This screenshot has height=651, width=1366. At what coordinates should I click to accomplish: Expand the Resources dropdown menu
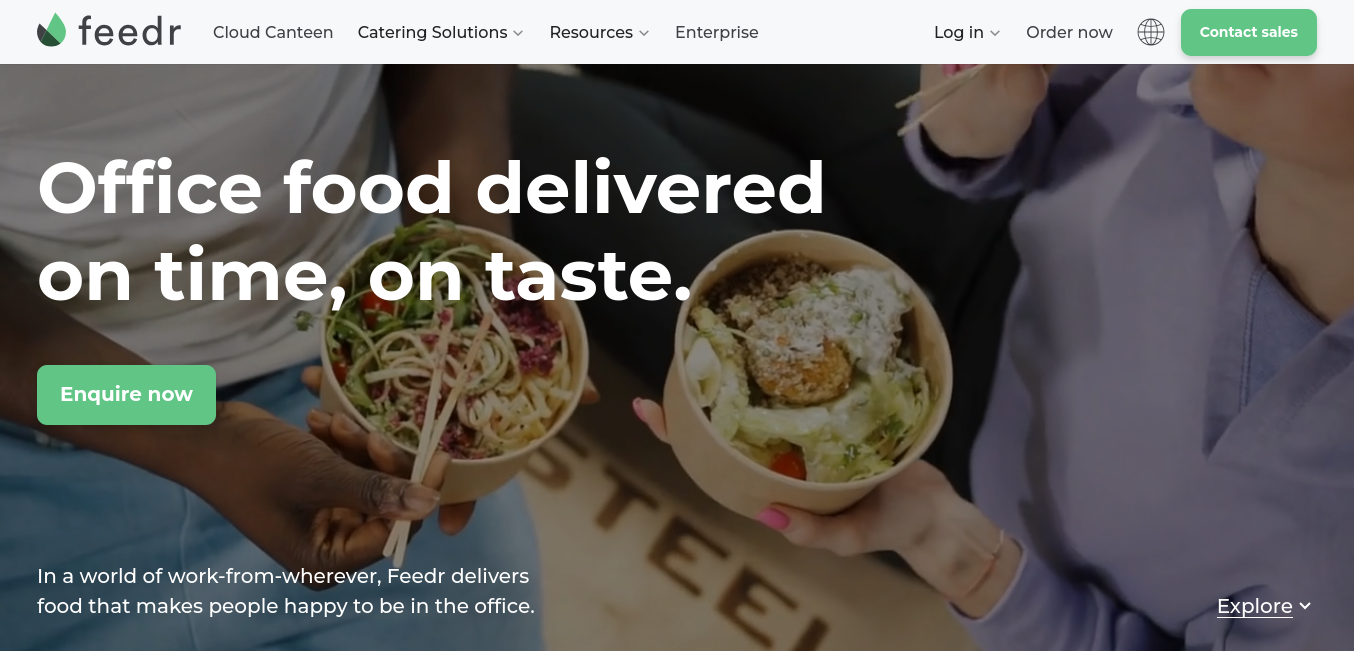[599, 32]
